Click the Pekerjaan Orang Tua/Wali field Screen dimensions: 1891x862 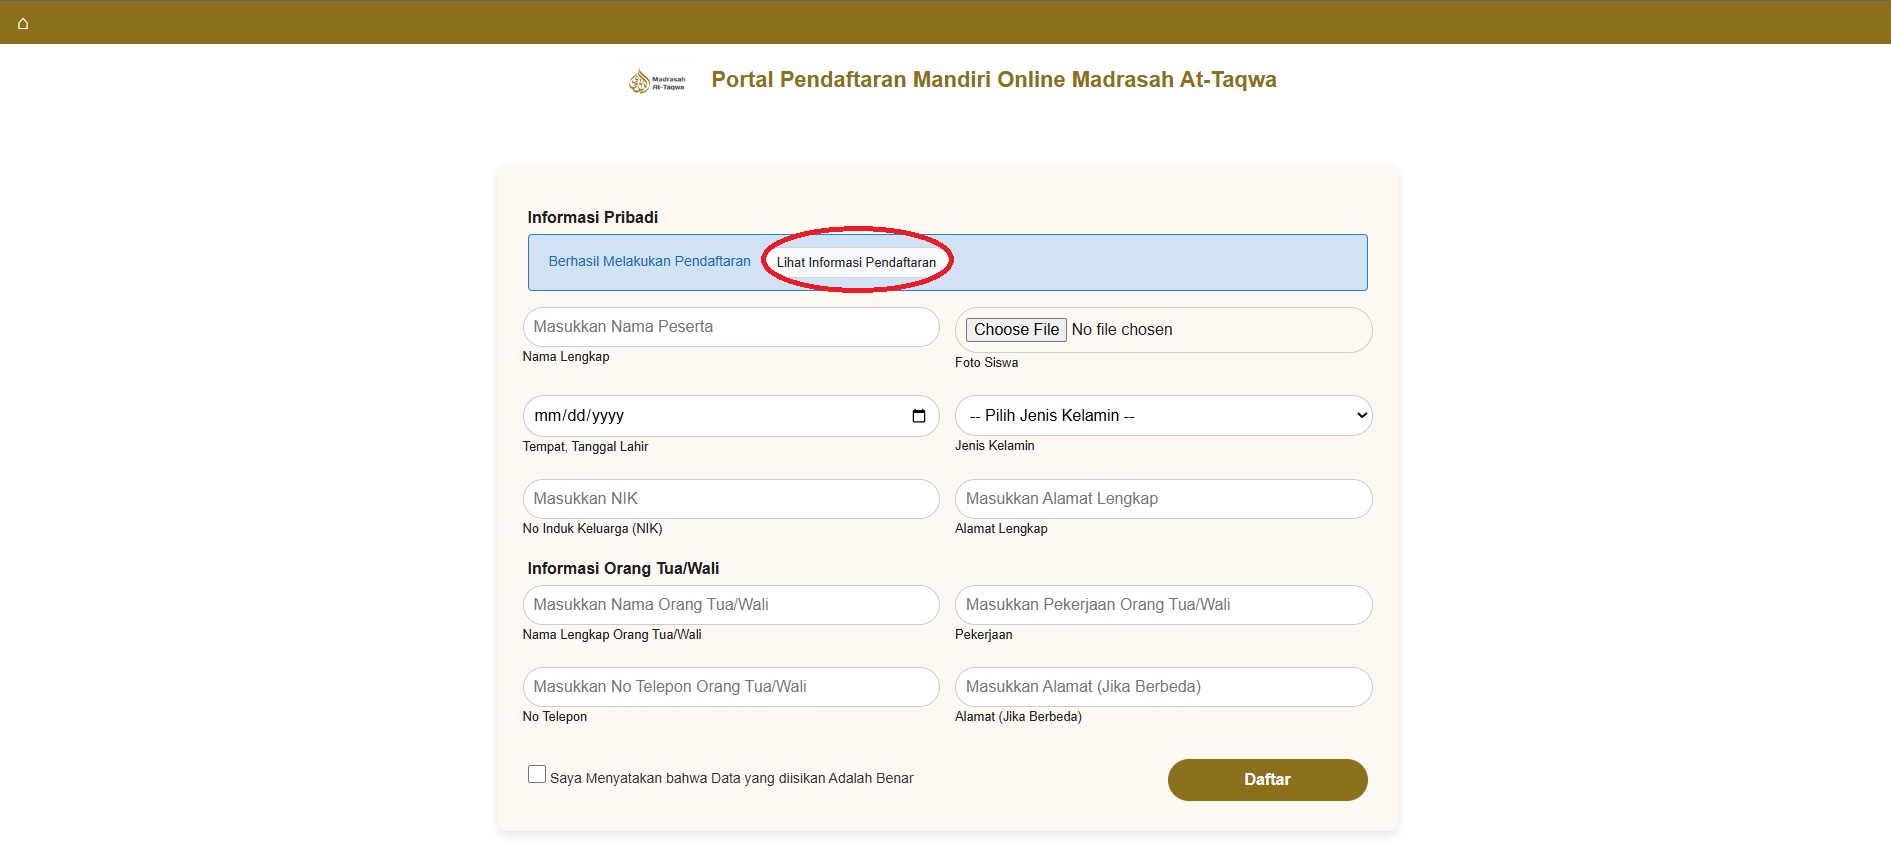pos(1163,605)
